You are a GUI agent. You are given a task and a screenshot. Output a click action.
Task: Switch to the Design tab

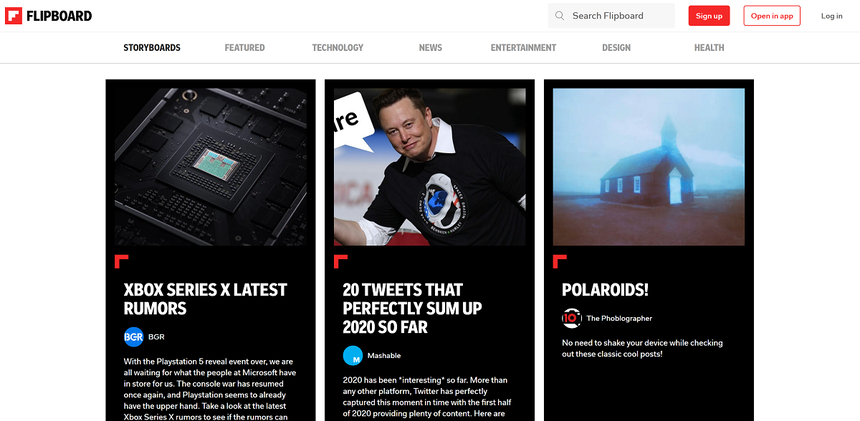coord(616,48)
